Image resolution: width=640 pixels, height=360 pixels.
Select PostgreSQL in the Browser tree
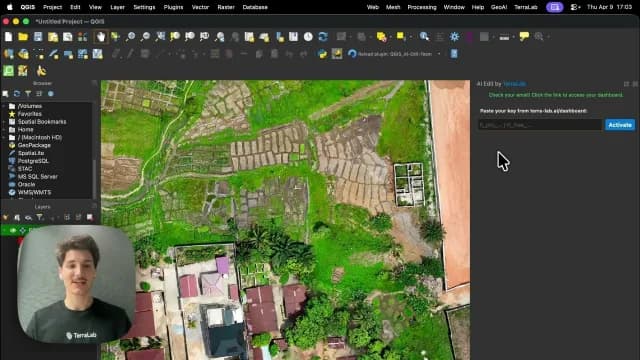click(x=33, y=161)
